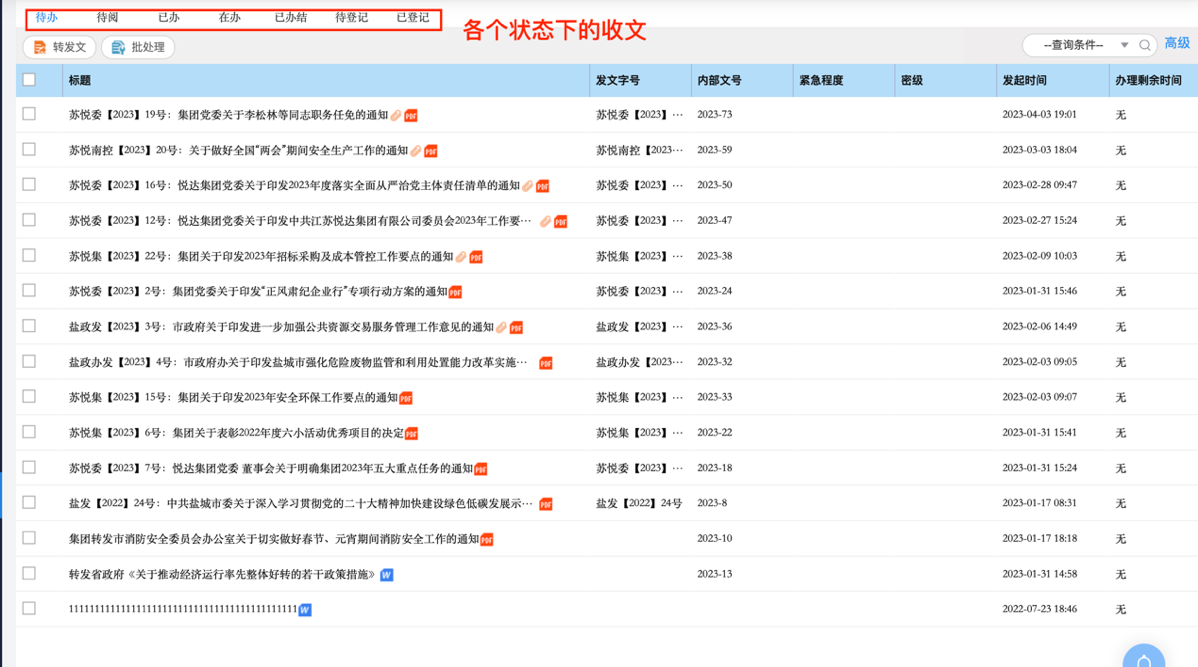Click the 发起时间 column header
Viewport: 1198px width, 667px height.
click(x=1025, y=80)
